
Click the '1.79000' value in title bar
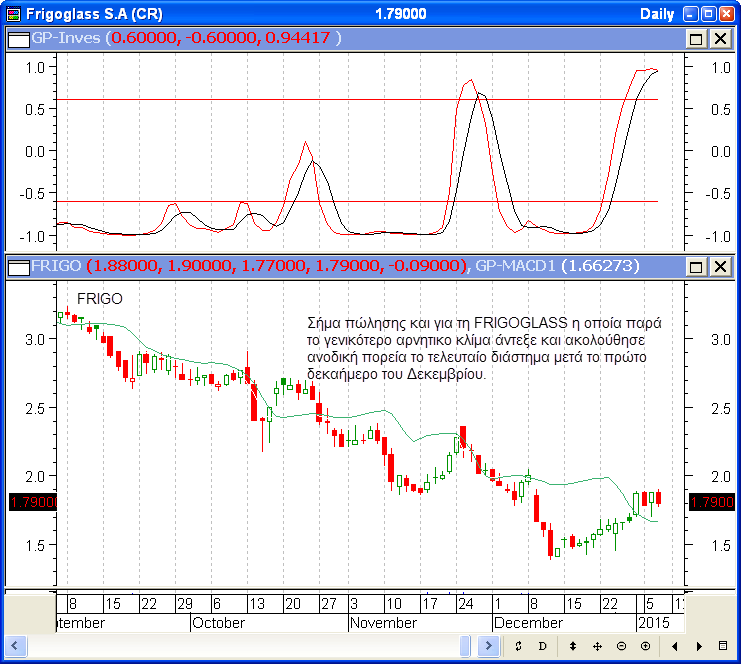coord(401,14)
